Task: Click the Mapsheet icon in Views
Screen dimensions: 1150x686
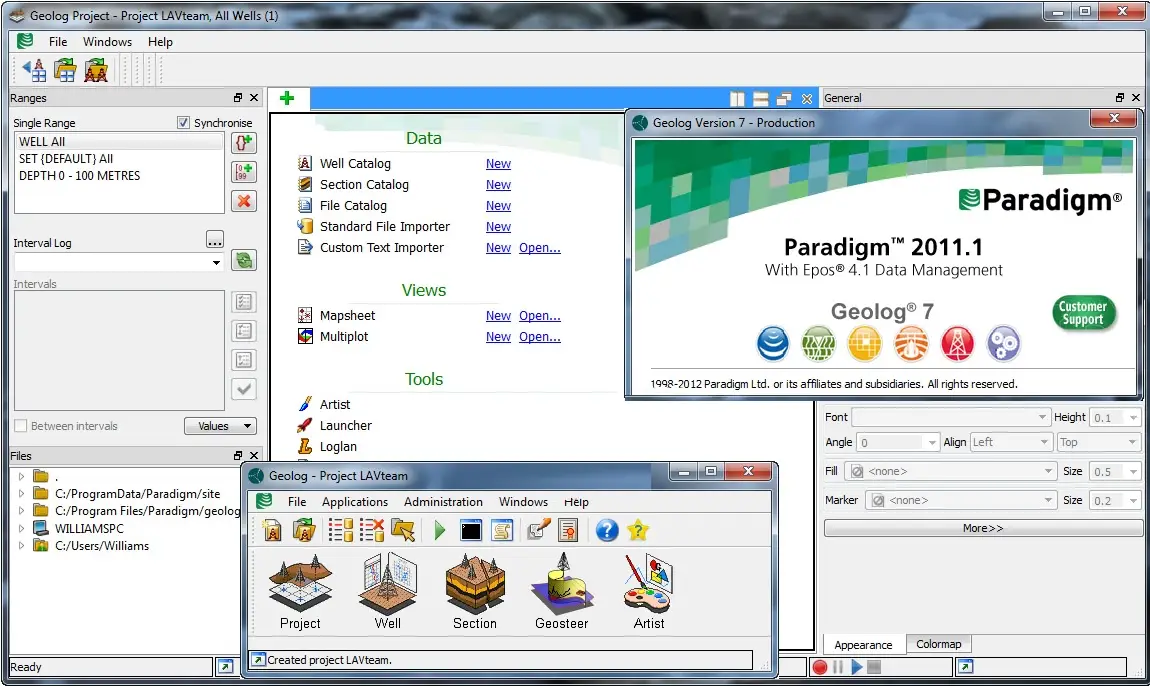Action: click(x=304, y=315)
